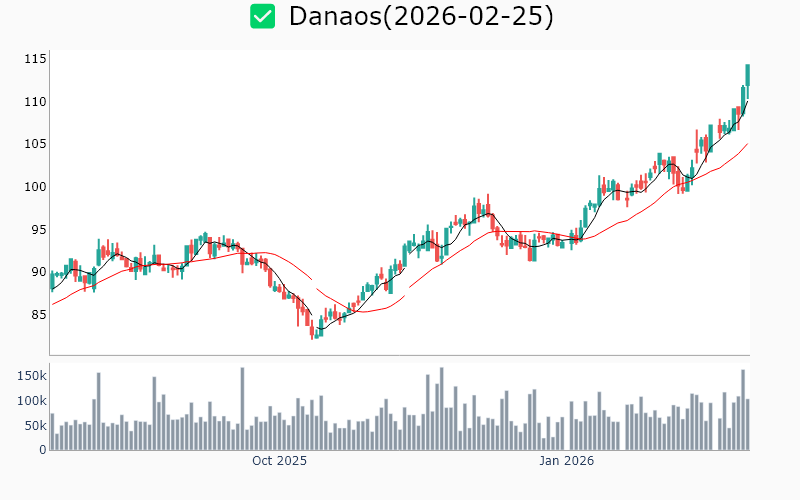800x500 pixels.
Task: Click the 95 price axis label
Action: coord(39,230)
